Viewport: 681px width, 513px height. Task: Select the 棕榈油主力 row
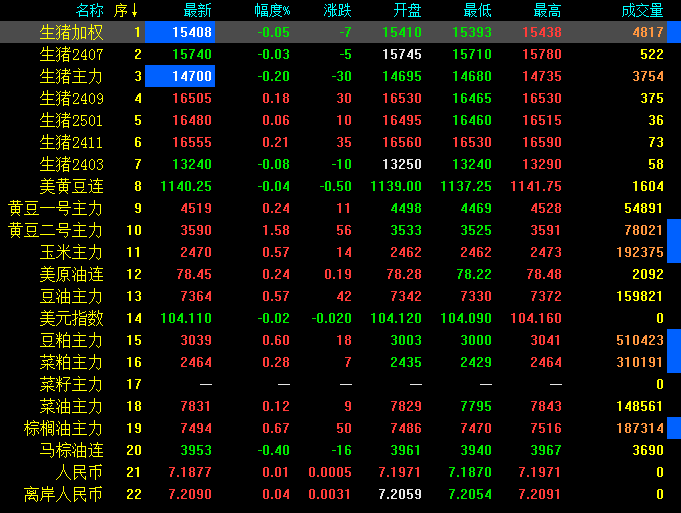340,428
